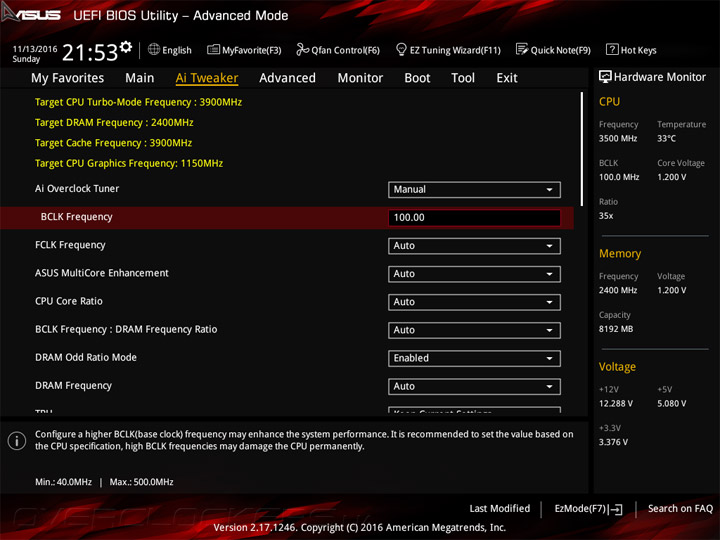Viewport: 720px width, 540px height.
Task: Open settings gear next to clock
Action: [126, 47]
